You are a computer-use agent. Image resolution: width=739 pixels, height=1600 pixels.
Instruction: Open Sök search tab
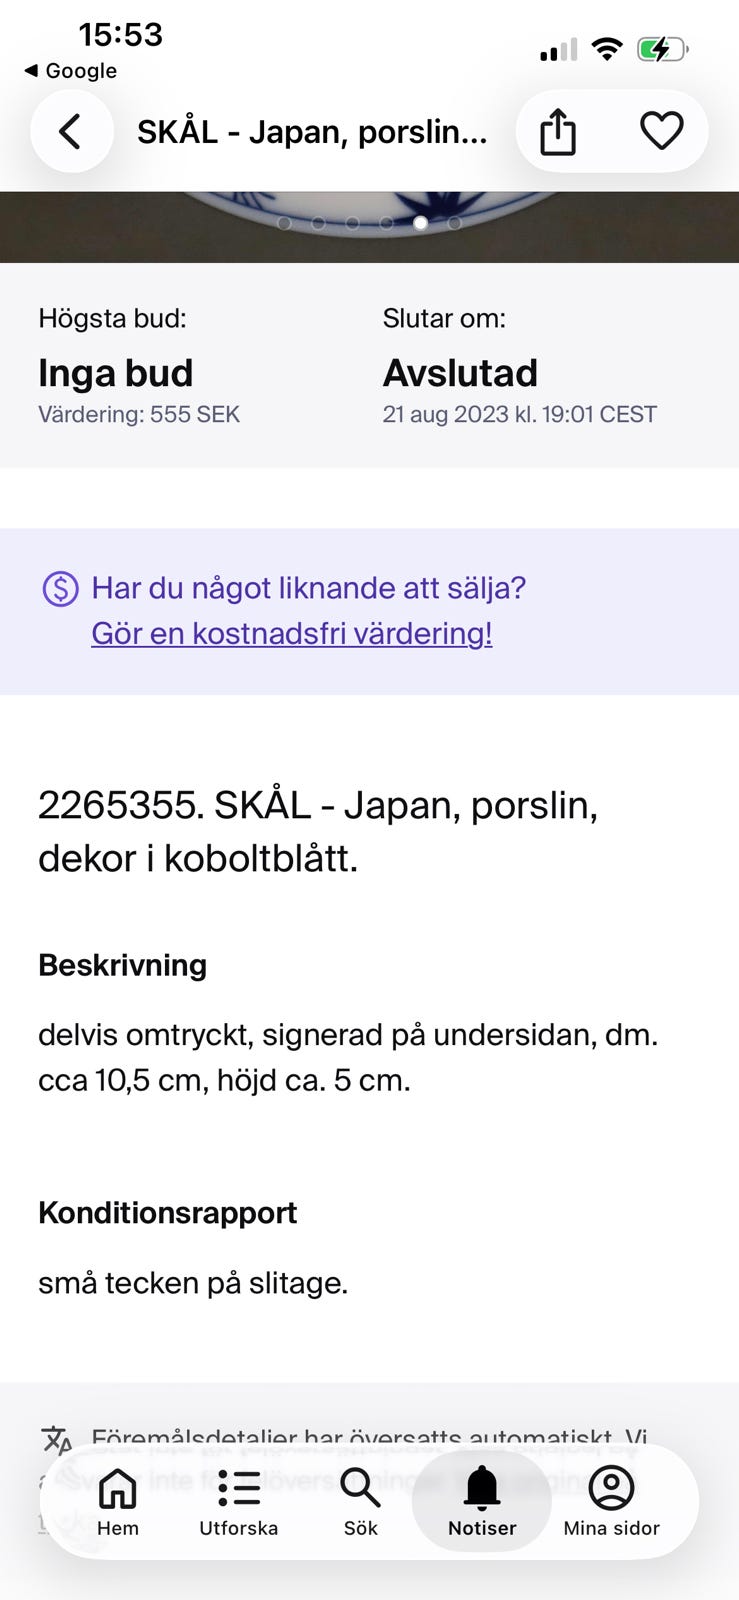(361, 1502)
